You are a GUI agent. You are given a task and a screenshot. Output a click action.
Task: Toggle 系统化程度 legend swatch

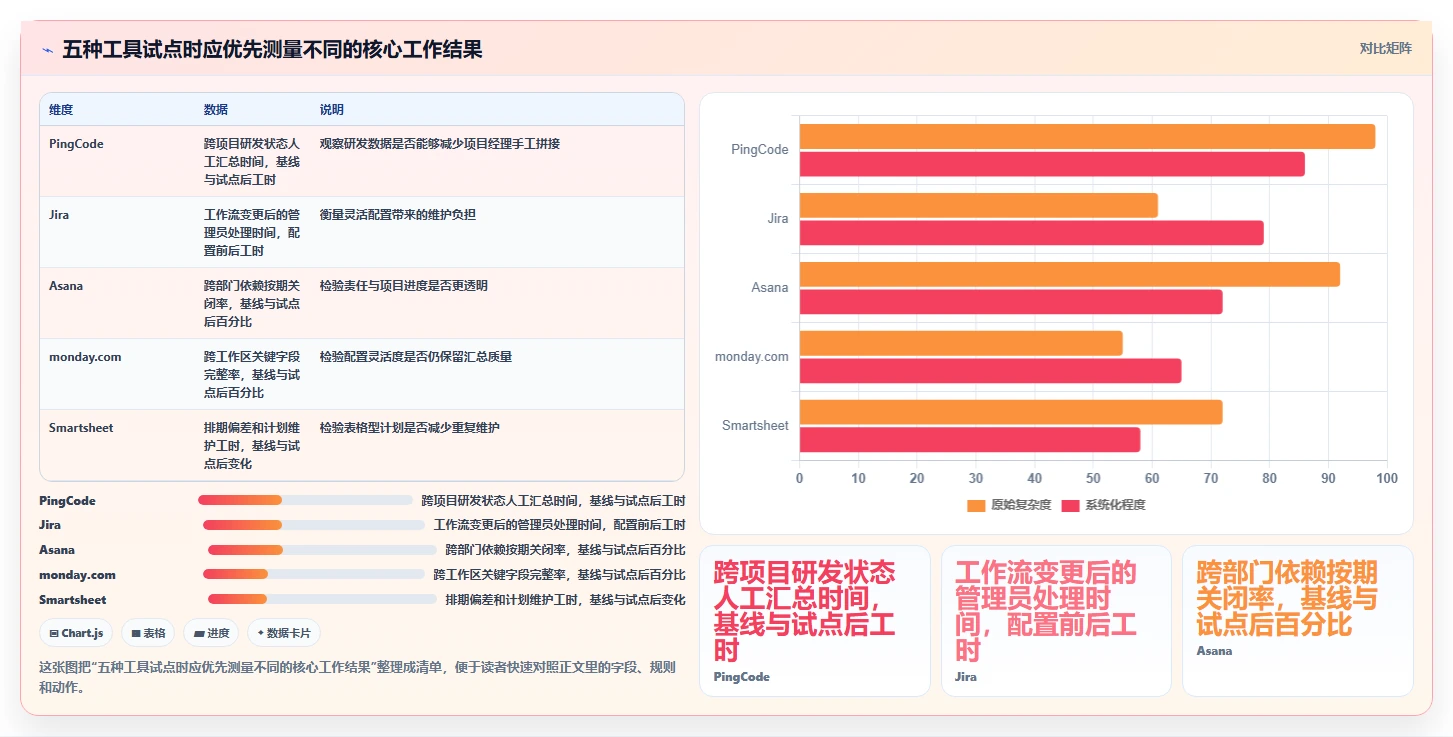click(x=1071, y=505)
